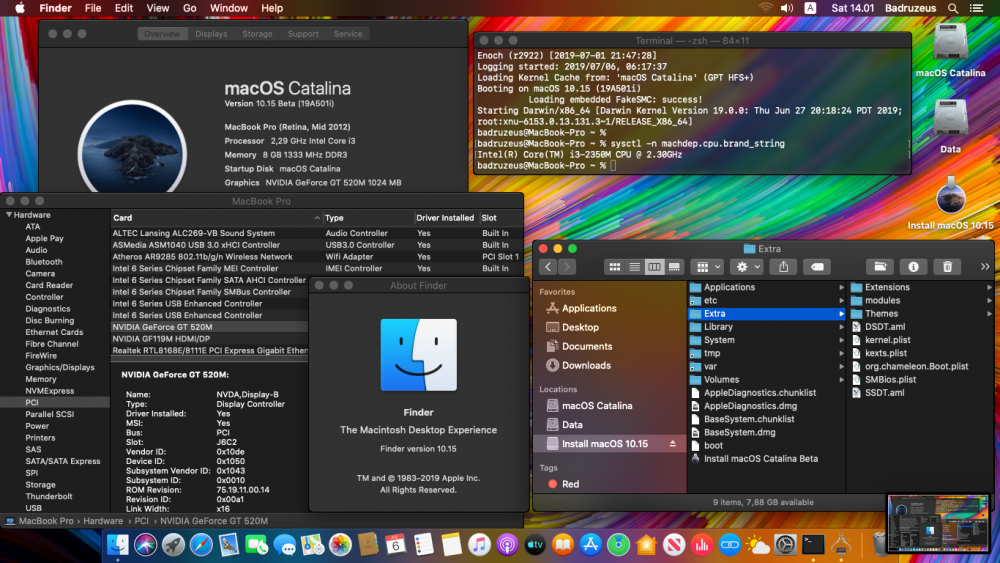Open the Window menu
Viewport: 1000px width, 563px height.
[228, 8]
